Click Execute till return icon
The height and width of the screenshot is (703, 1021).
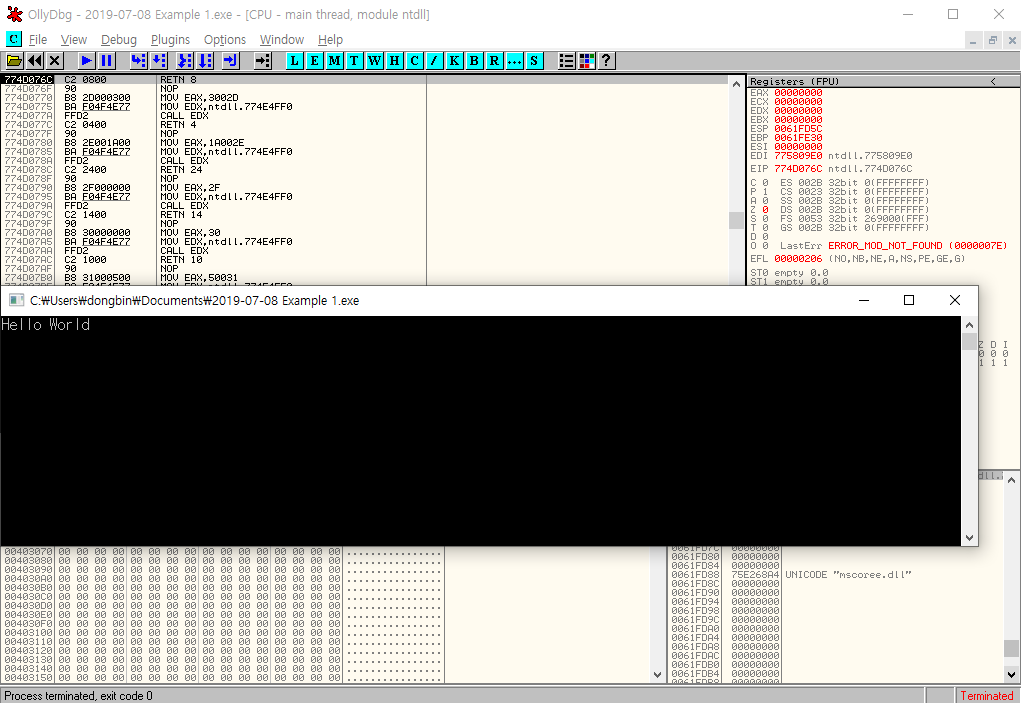[x=231, y=61]
